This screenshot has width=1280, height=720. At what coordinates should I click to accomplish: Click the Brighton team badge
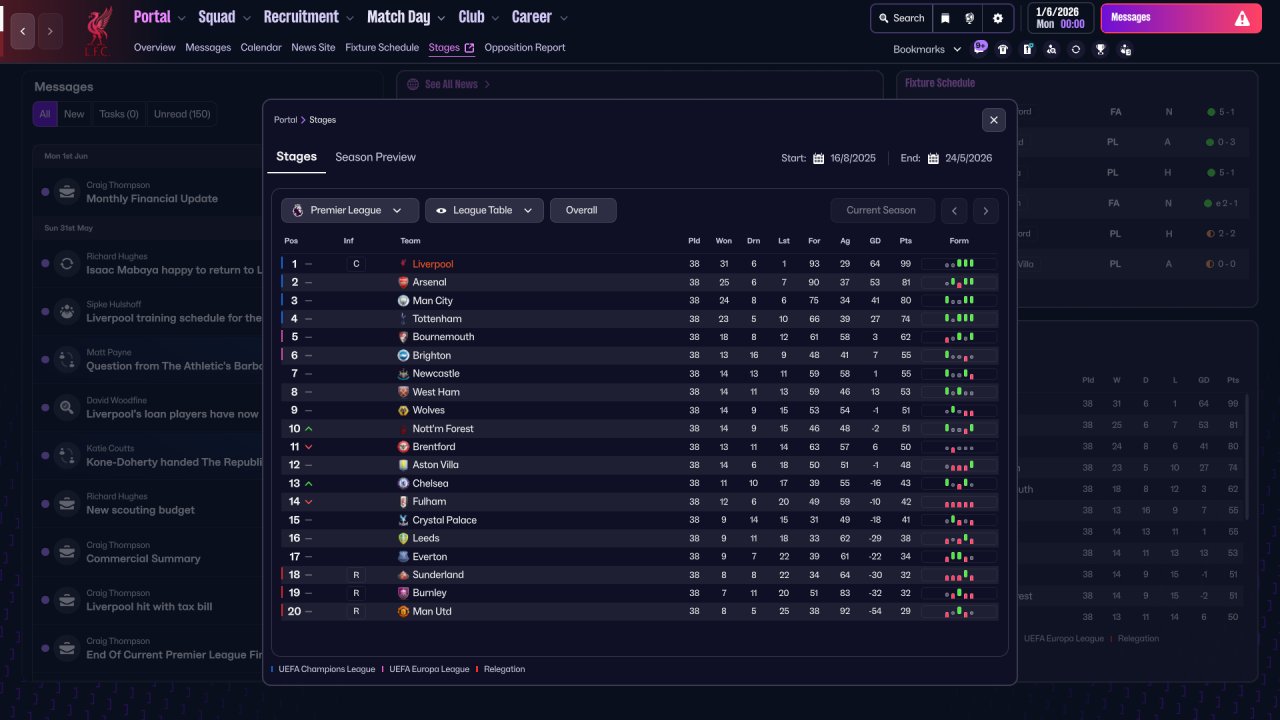coord(403,355)
